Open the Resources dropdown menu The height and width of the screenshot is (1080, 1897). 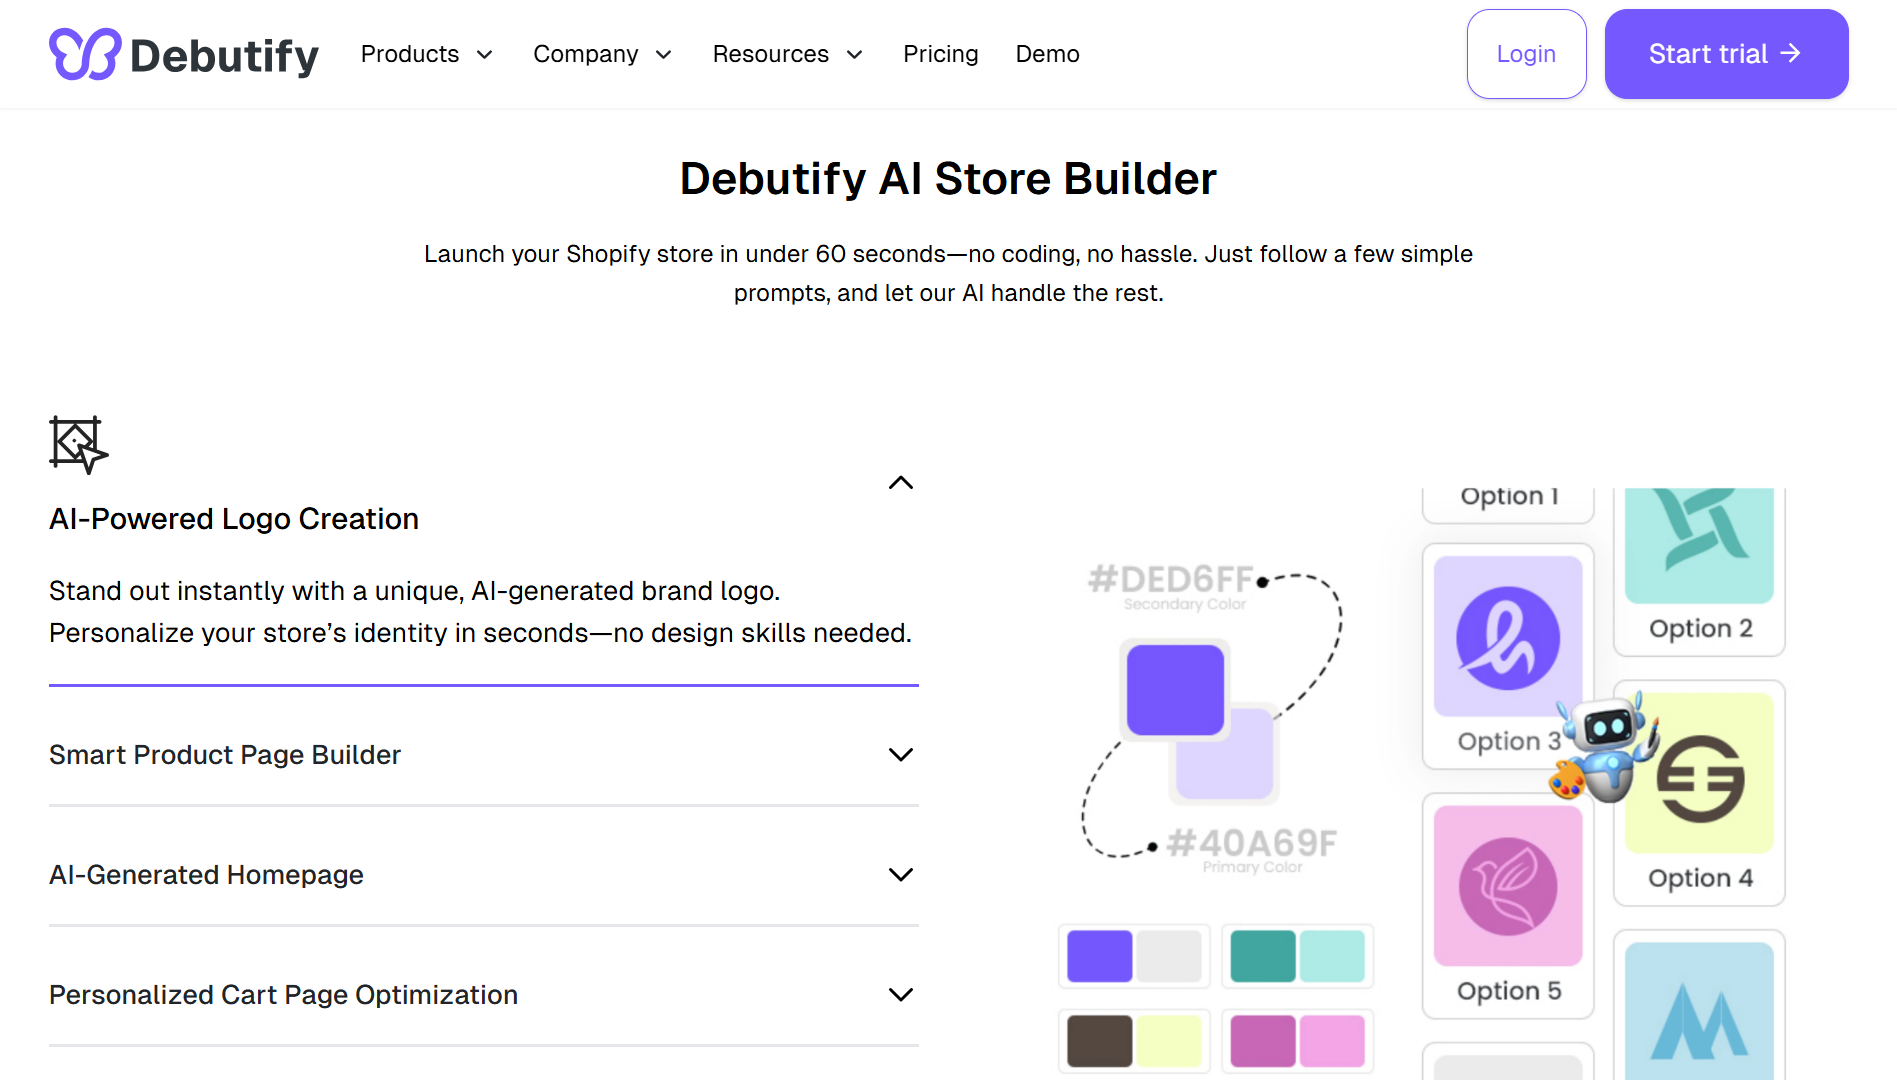[787, 54]
